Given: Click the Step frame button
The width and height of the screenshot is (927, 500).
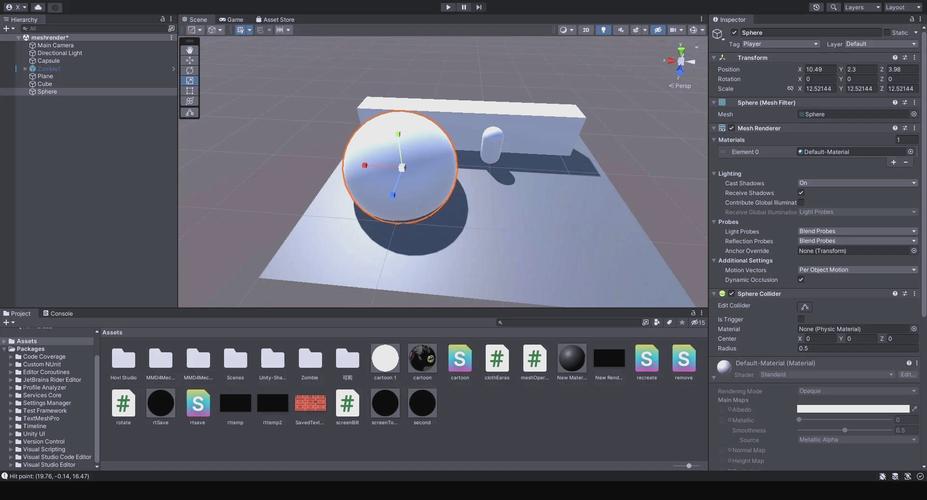Looking at the screenshot, I should 479,7.
